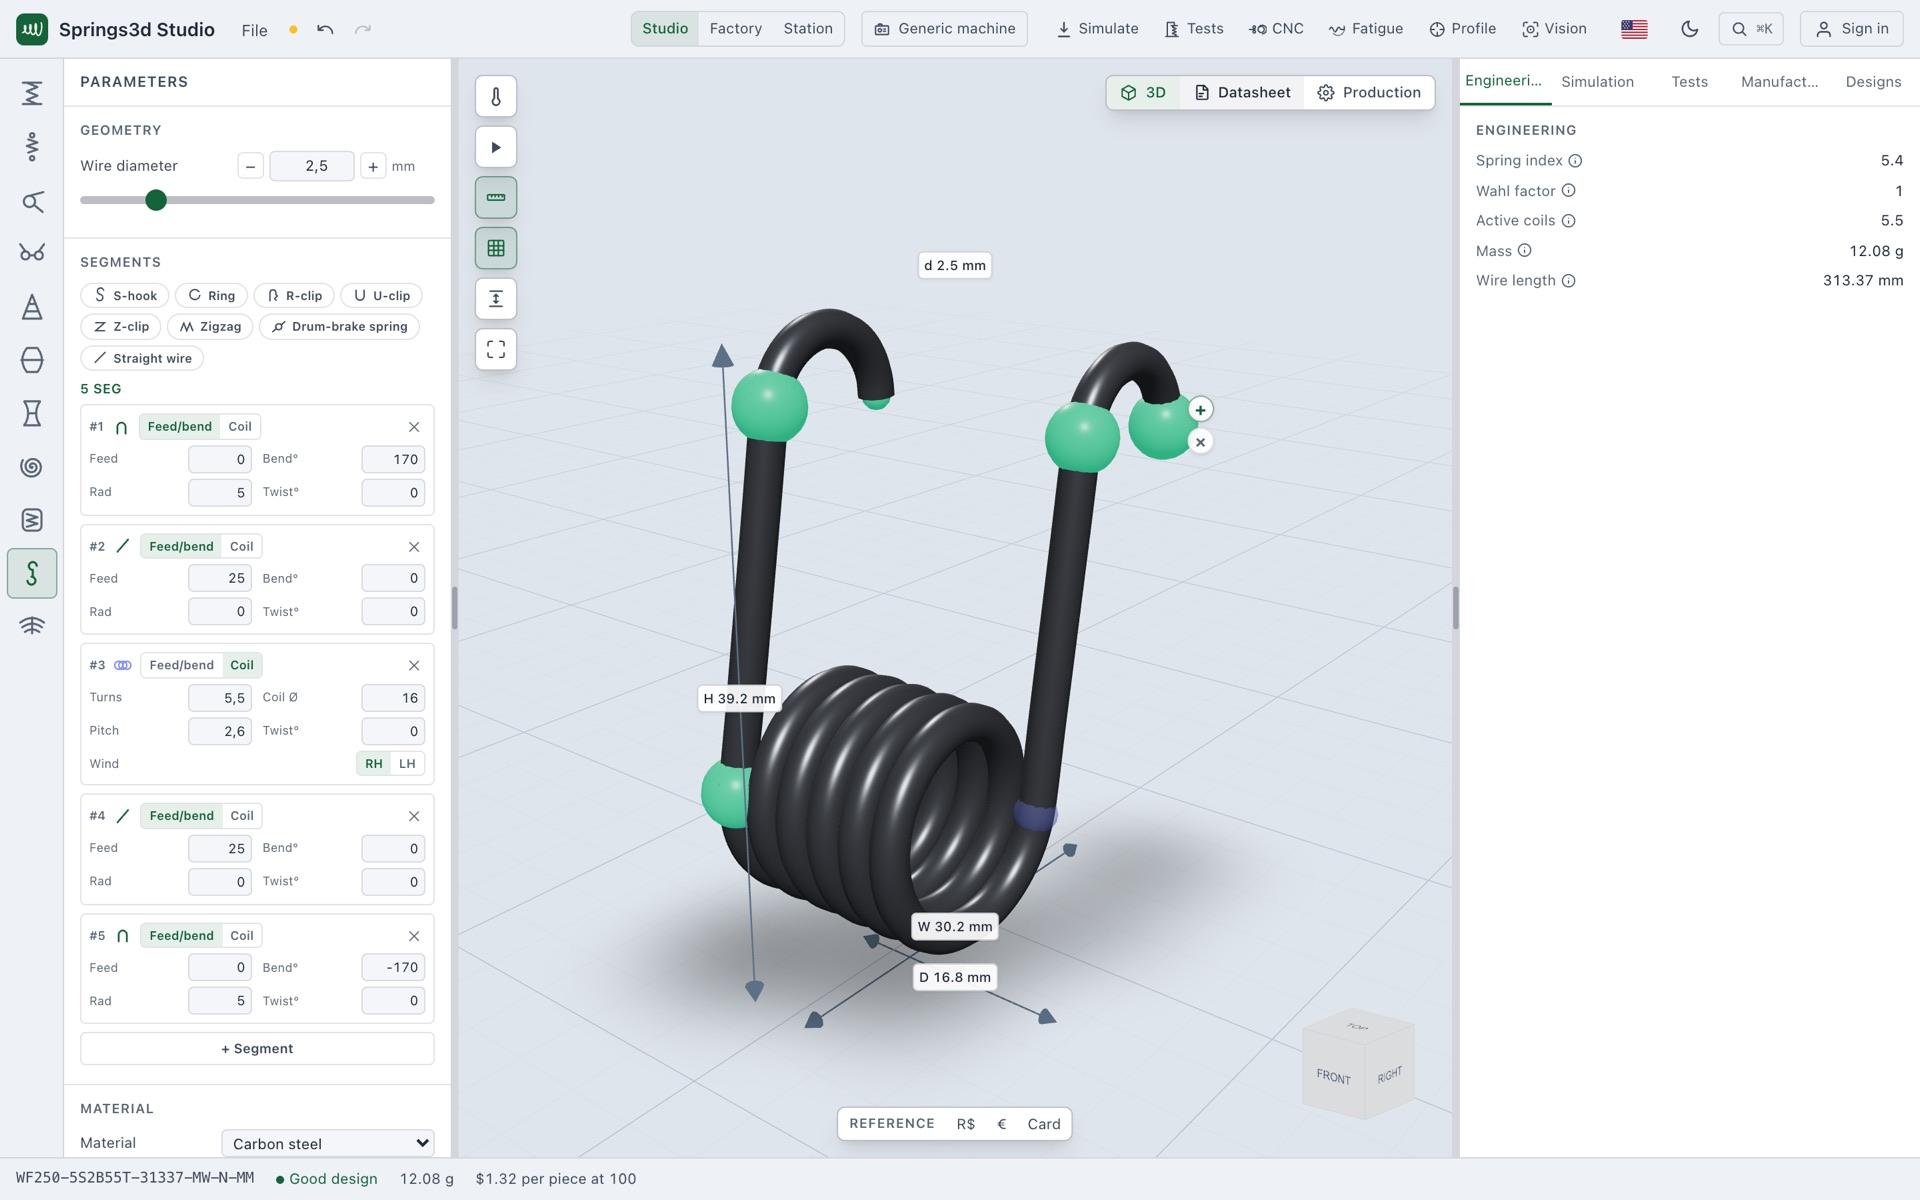Decrease wire diameter with minus button
The width and height of the screenshot is (1920, 1200).
click(x=250, y=167)
